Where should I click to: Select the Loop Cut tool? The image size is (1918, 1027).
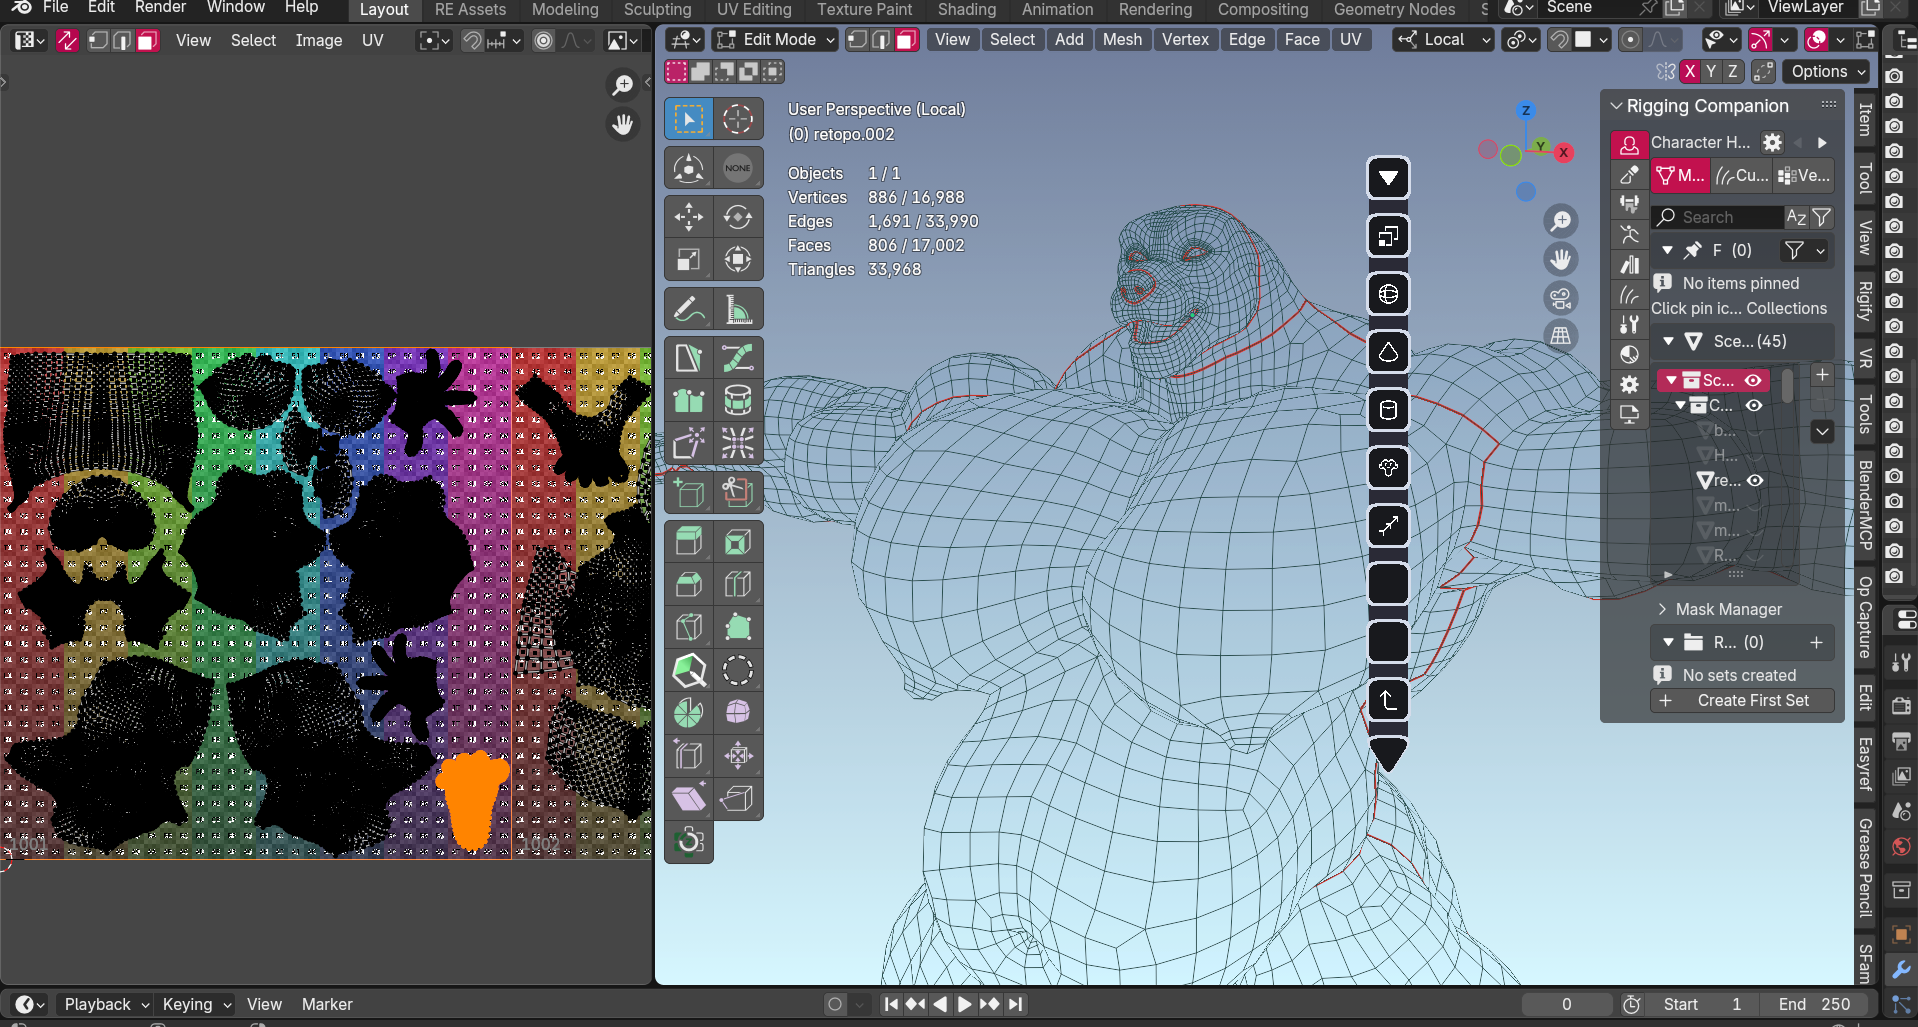click(x=738, y=584)
